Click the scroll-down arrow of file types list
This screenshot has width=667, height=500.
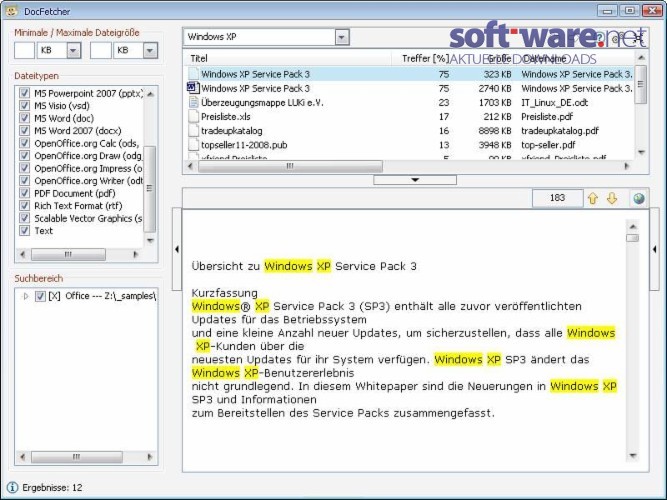point(150,240)
